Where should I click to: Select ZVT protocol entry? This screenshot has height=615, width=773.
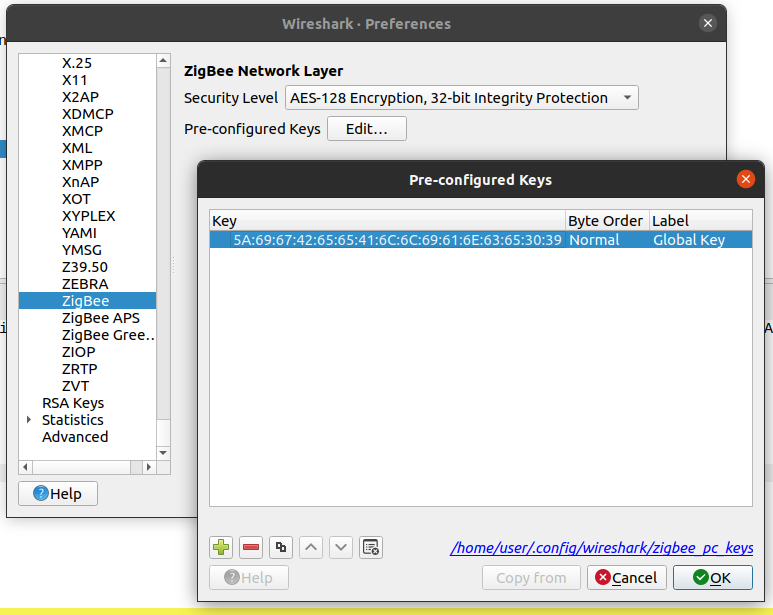click(75, 386)
